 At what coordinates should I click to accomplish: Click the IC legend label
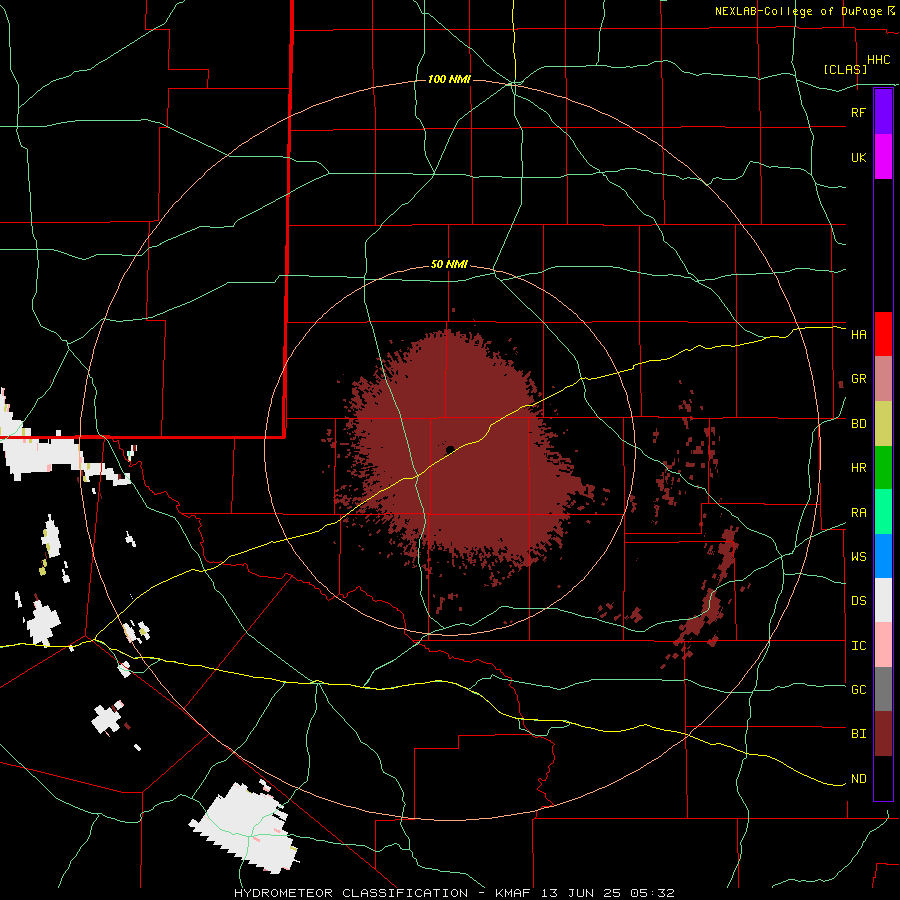[x=858, y=646]
